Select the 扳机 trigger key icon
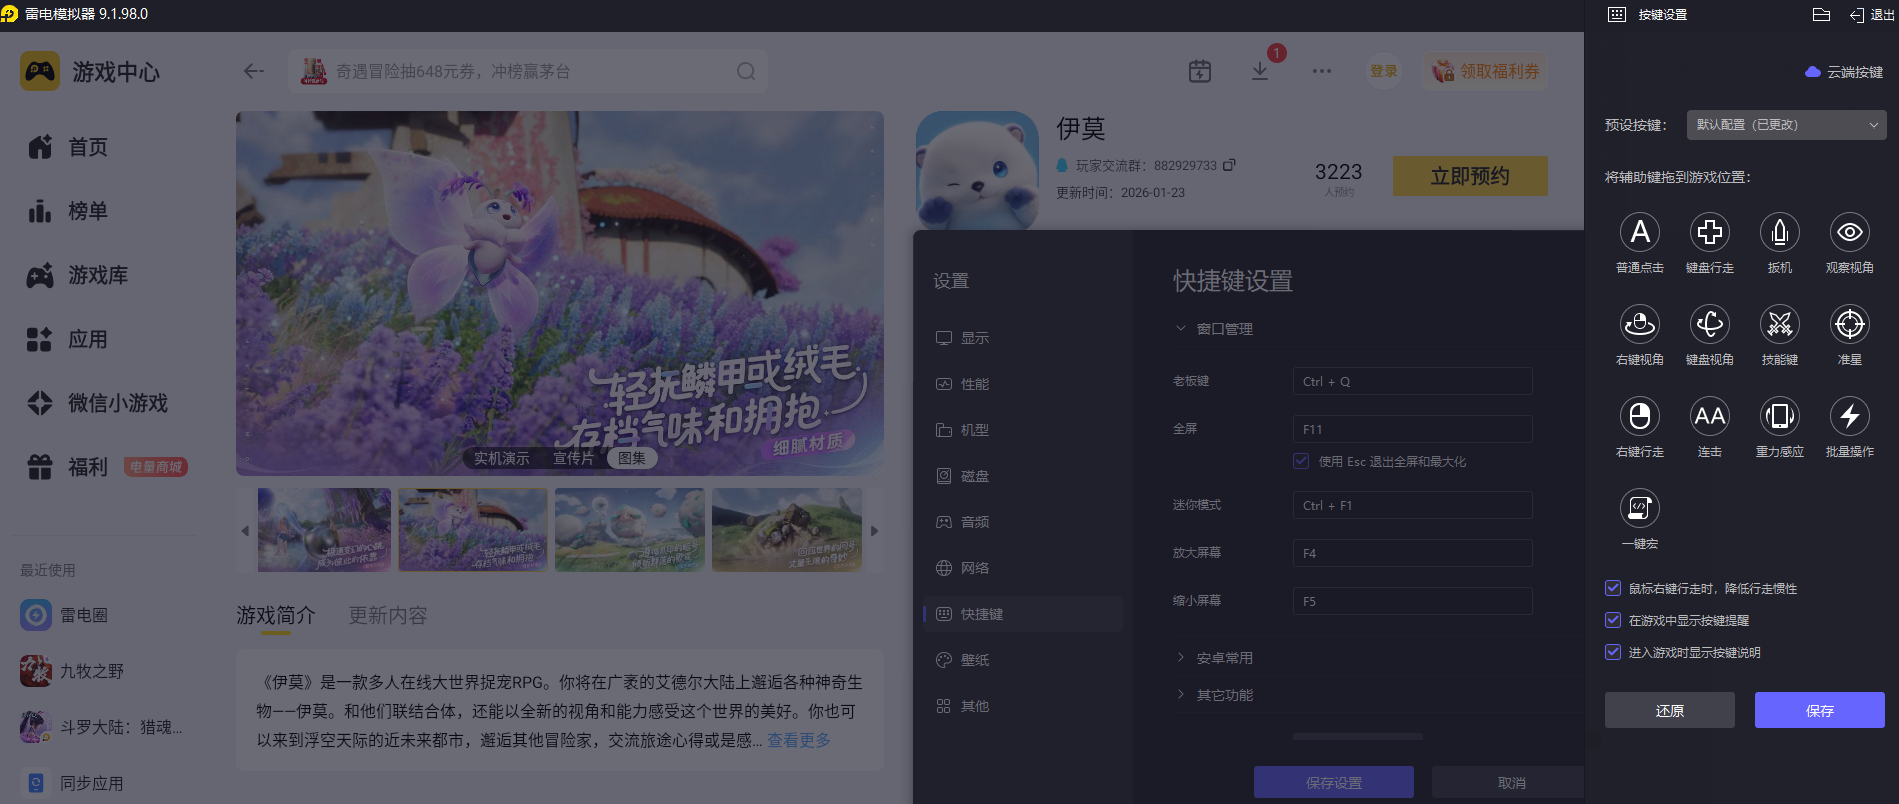 pyautogui.click(x=1779, y=232)
